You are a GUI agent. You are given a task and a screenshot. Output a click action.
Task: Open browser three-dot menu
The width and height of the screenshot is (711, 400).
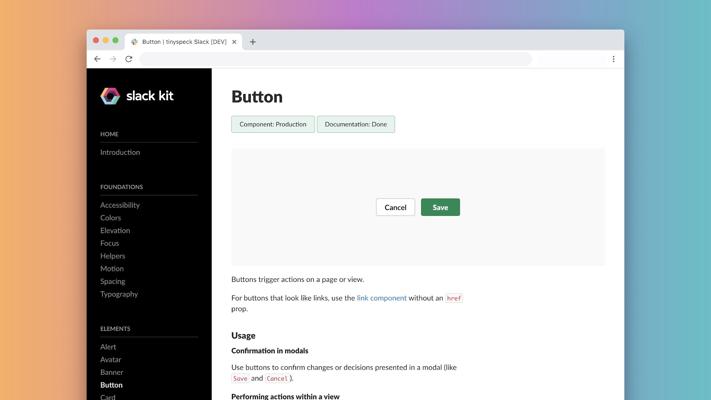point(614,59)
